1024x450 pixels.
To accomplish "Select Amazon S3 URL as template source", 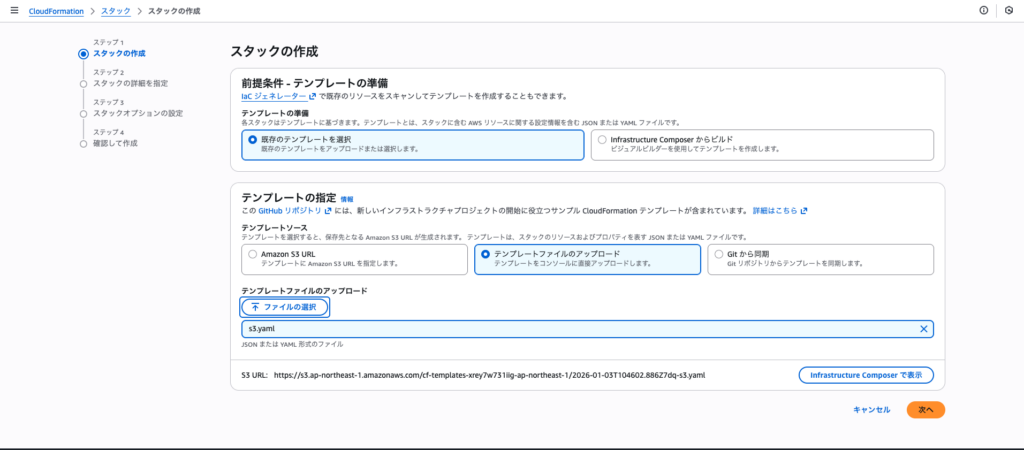I will pyautogui.click(x=253, y=254).
